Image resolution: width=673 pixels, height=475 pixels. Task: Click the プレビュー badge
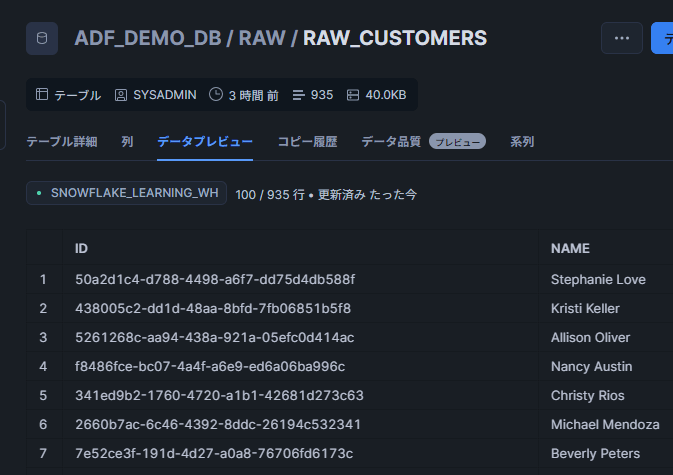click(x=458, y=142)
